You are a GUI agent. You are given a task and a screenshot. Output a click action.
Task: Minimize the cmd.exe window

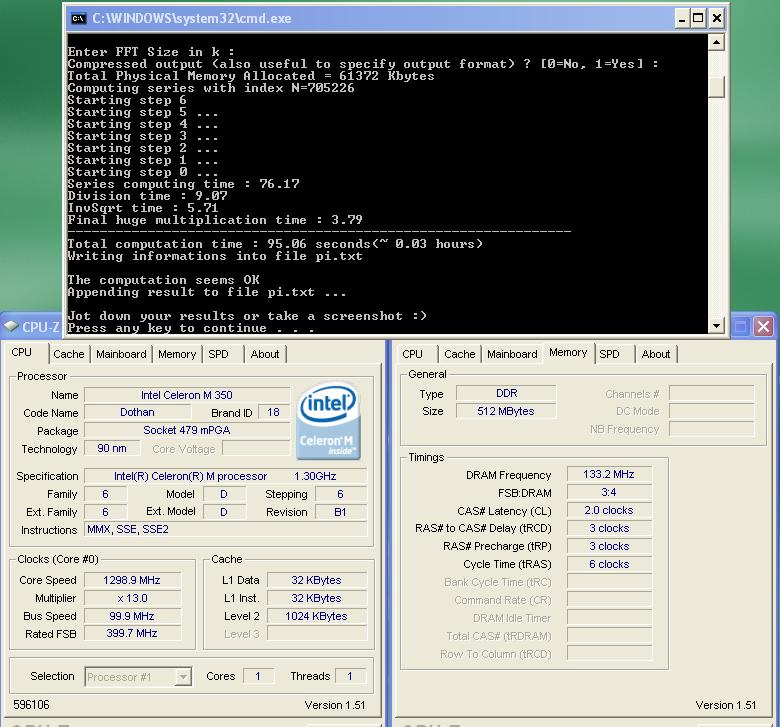point(682,19)
